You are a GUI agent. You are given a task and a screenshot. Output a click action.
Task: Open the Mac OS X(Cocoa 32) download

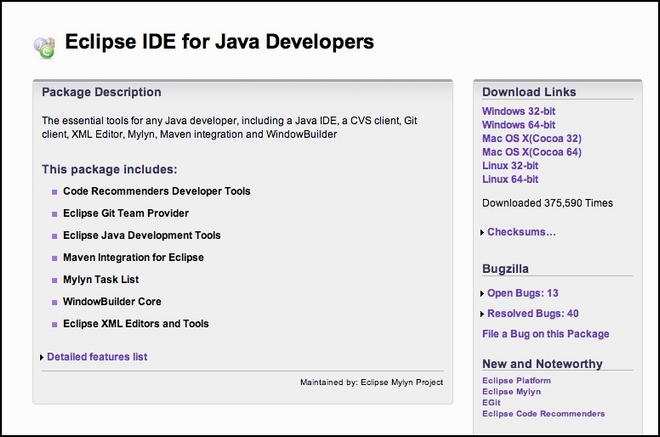[532, 139]
